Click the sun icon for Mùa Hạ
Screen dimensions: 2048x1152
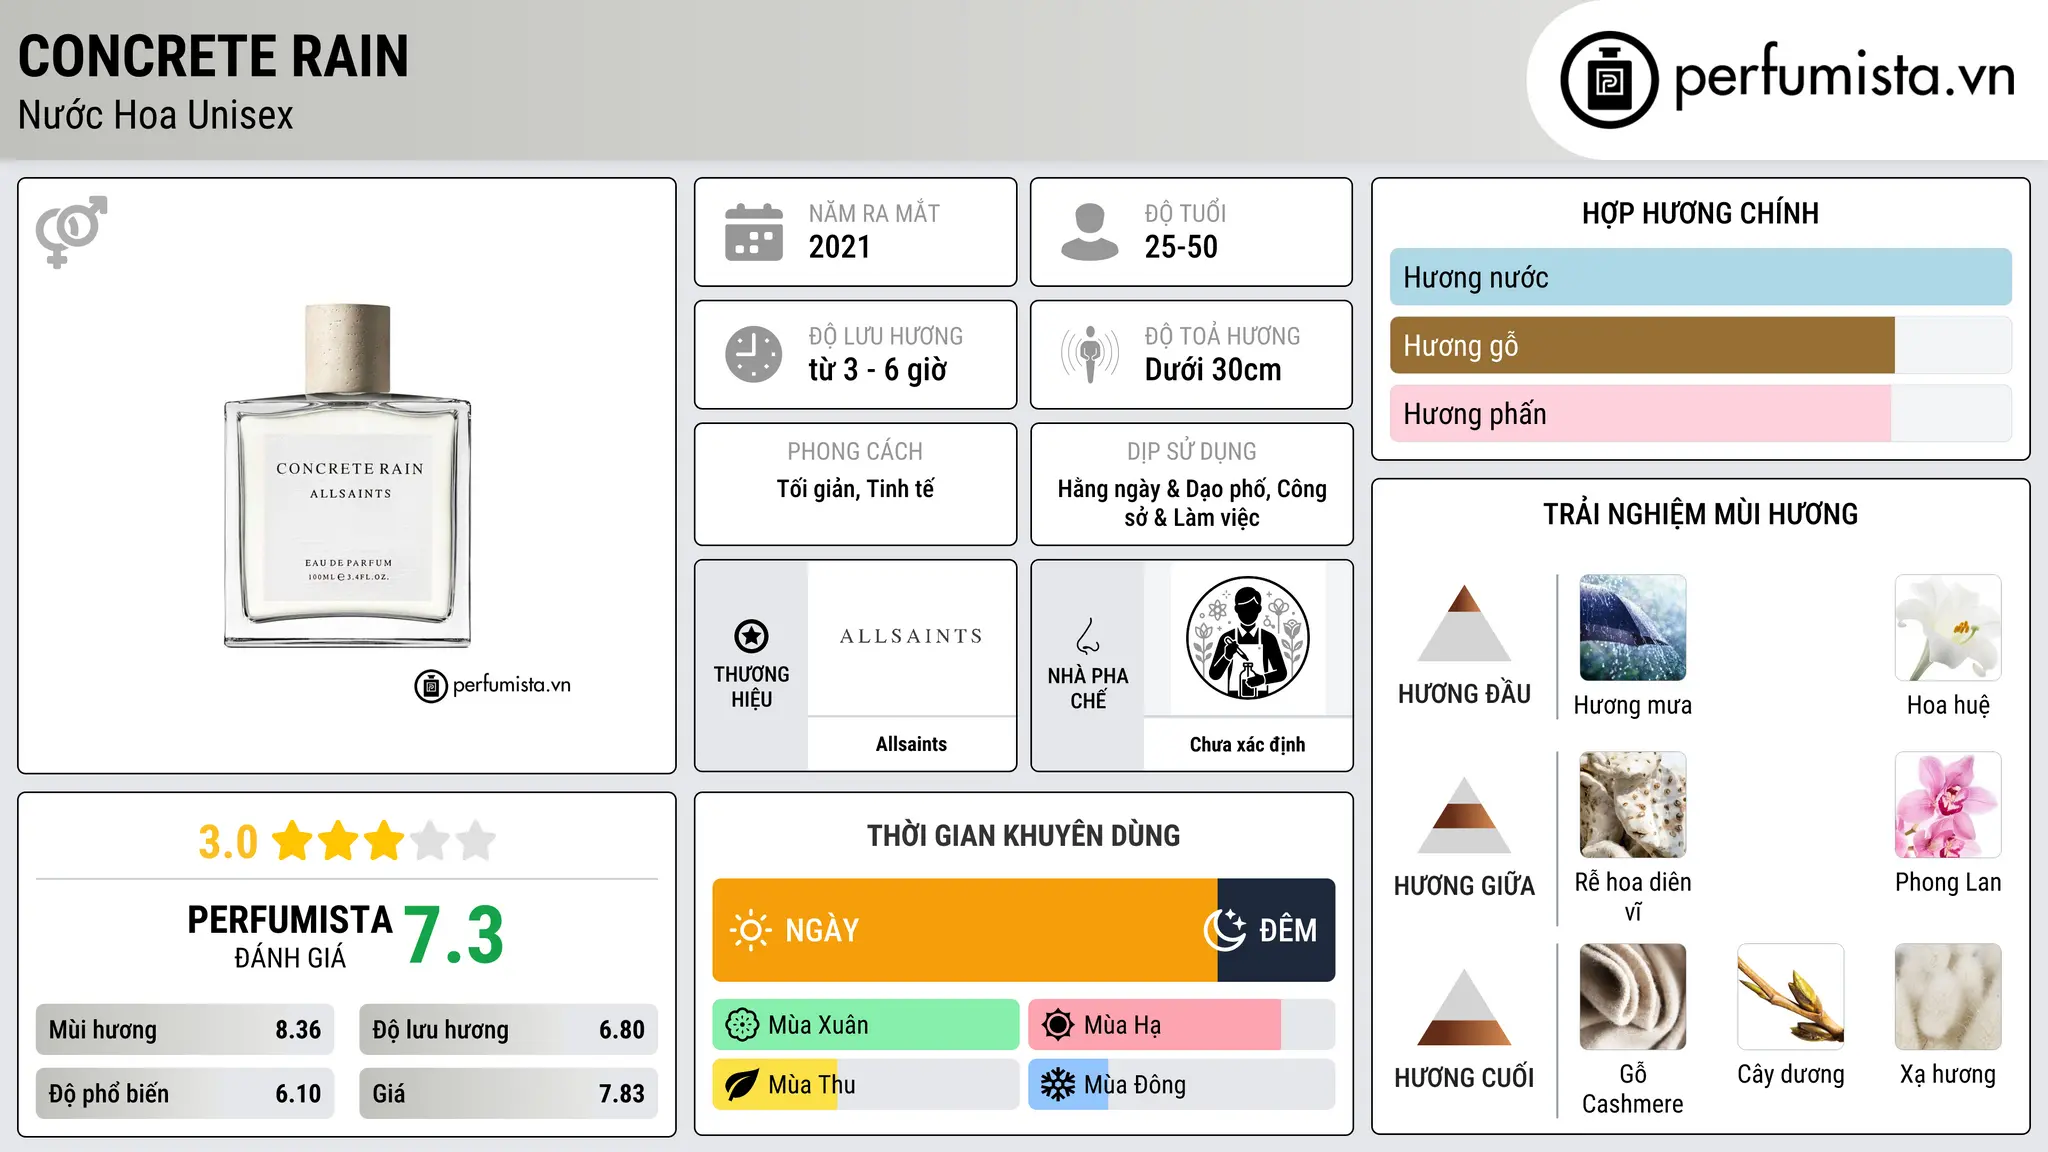tap(1058, 1025)
